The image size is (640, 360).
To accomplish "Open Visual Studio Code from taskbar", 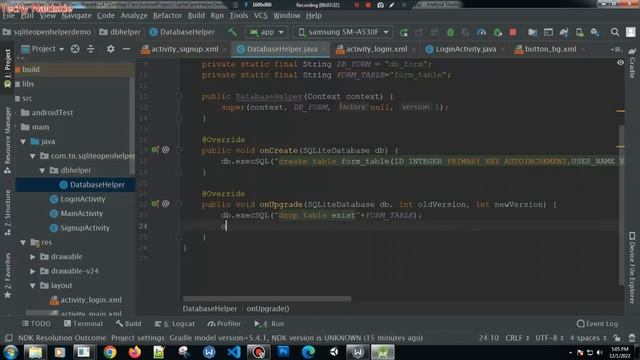I will coord(234,352).
